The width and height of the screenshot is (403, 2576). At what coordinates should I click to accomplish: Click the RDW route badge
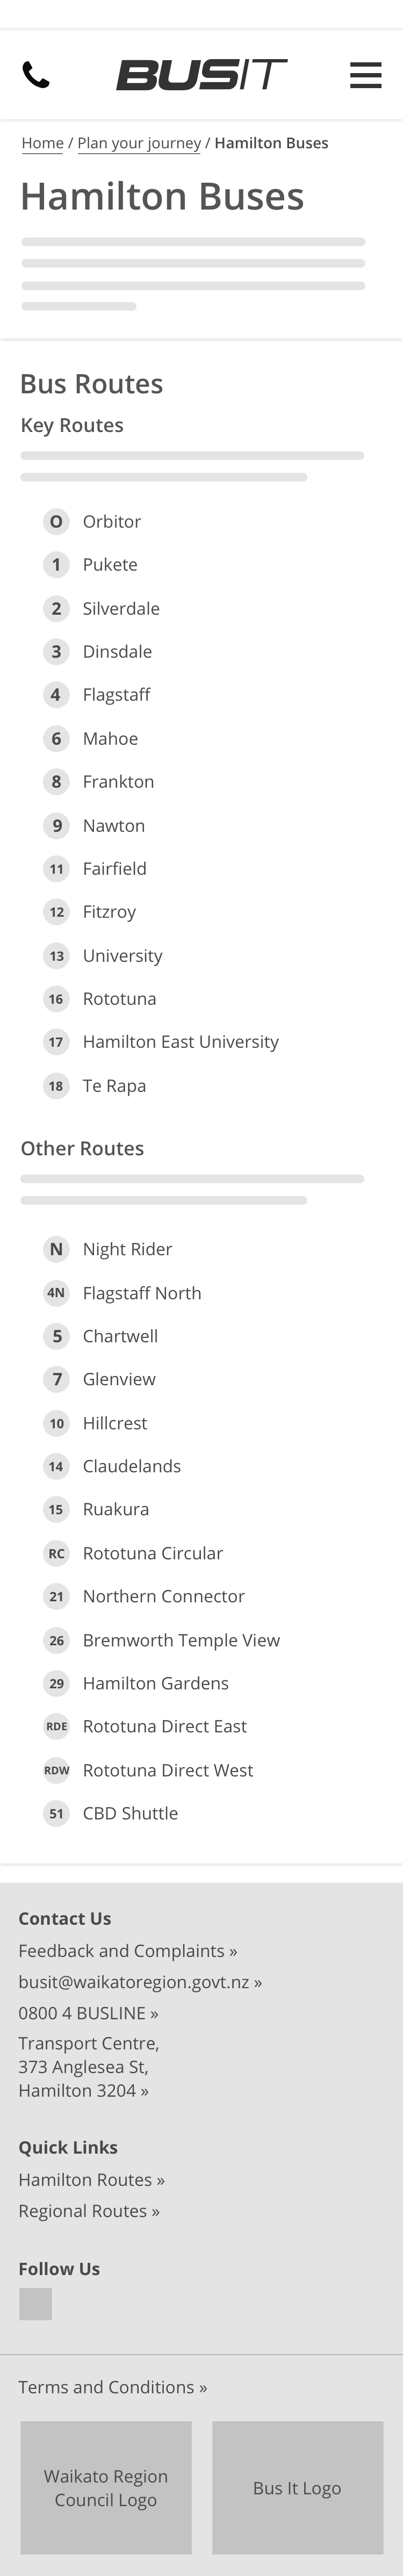[x=56, y=1770]
